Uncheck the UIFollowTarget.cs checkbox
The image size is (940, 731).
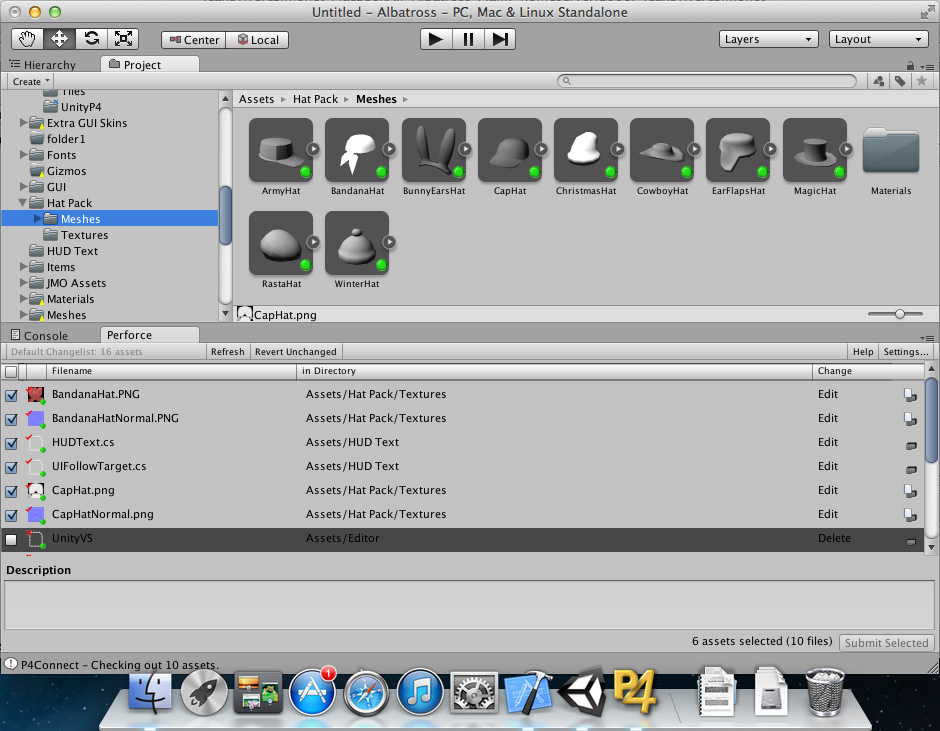11,467
